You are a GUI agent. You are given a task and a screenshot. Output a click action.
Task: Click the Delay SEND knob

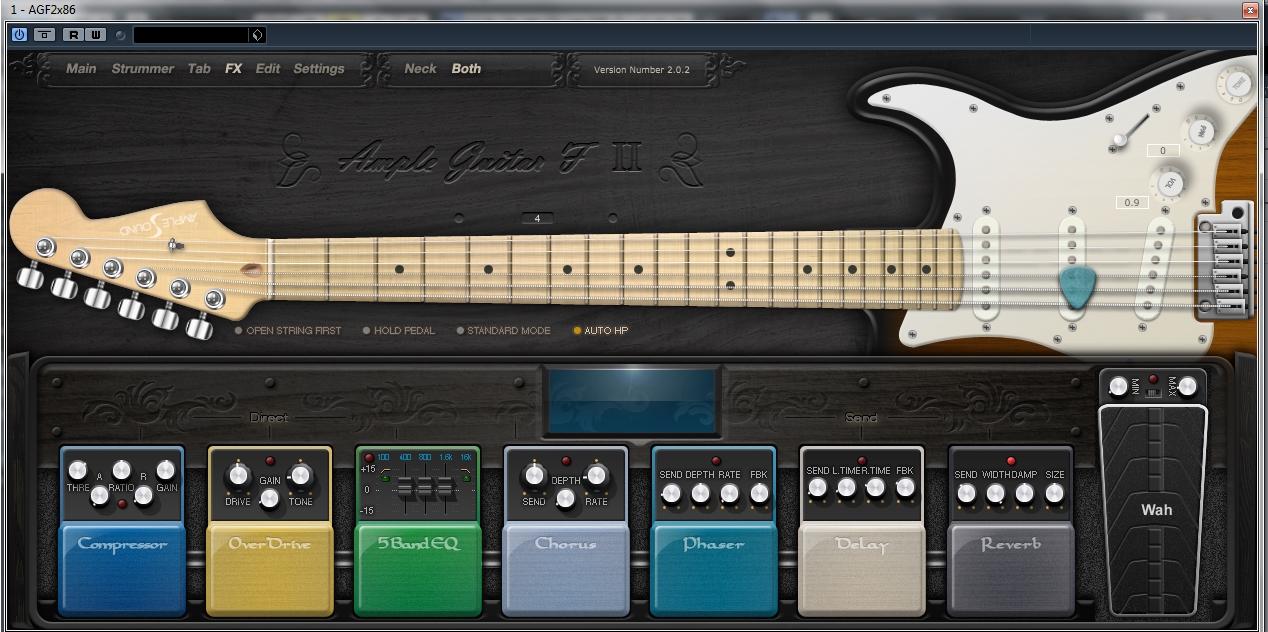[x=817, y=487]
